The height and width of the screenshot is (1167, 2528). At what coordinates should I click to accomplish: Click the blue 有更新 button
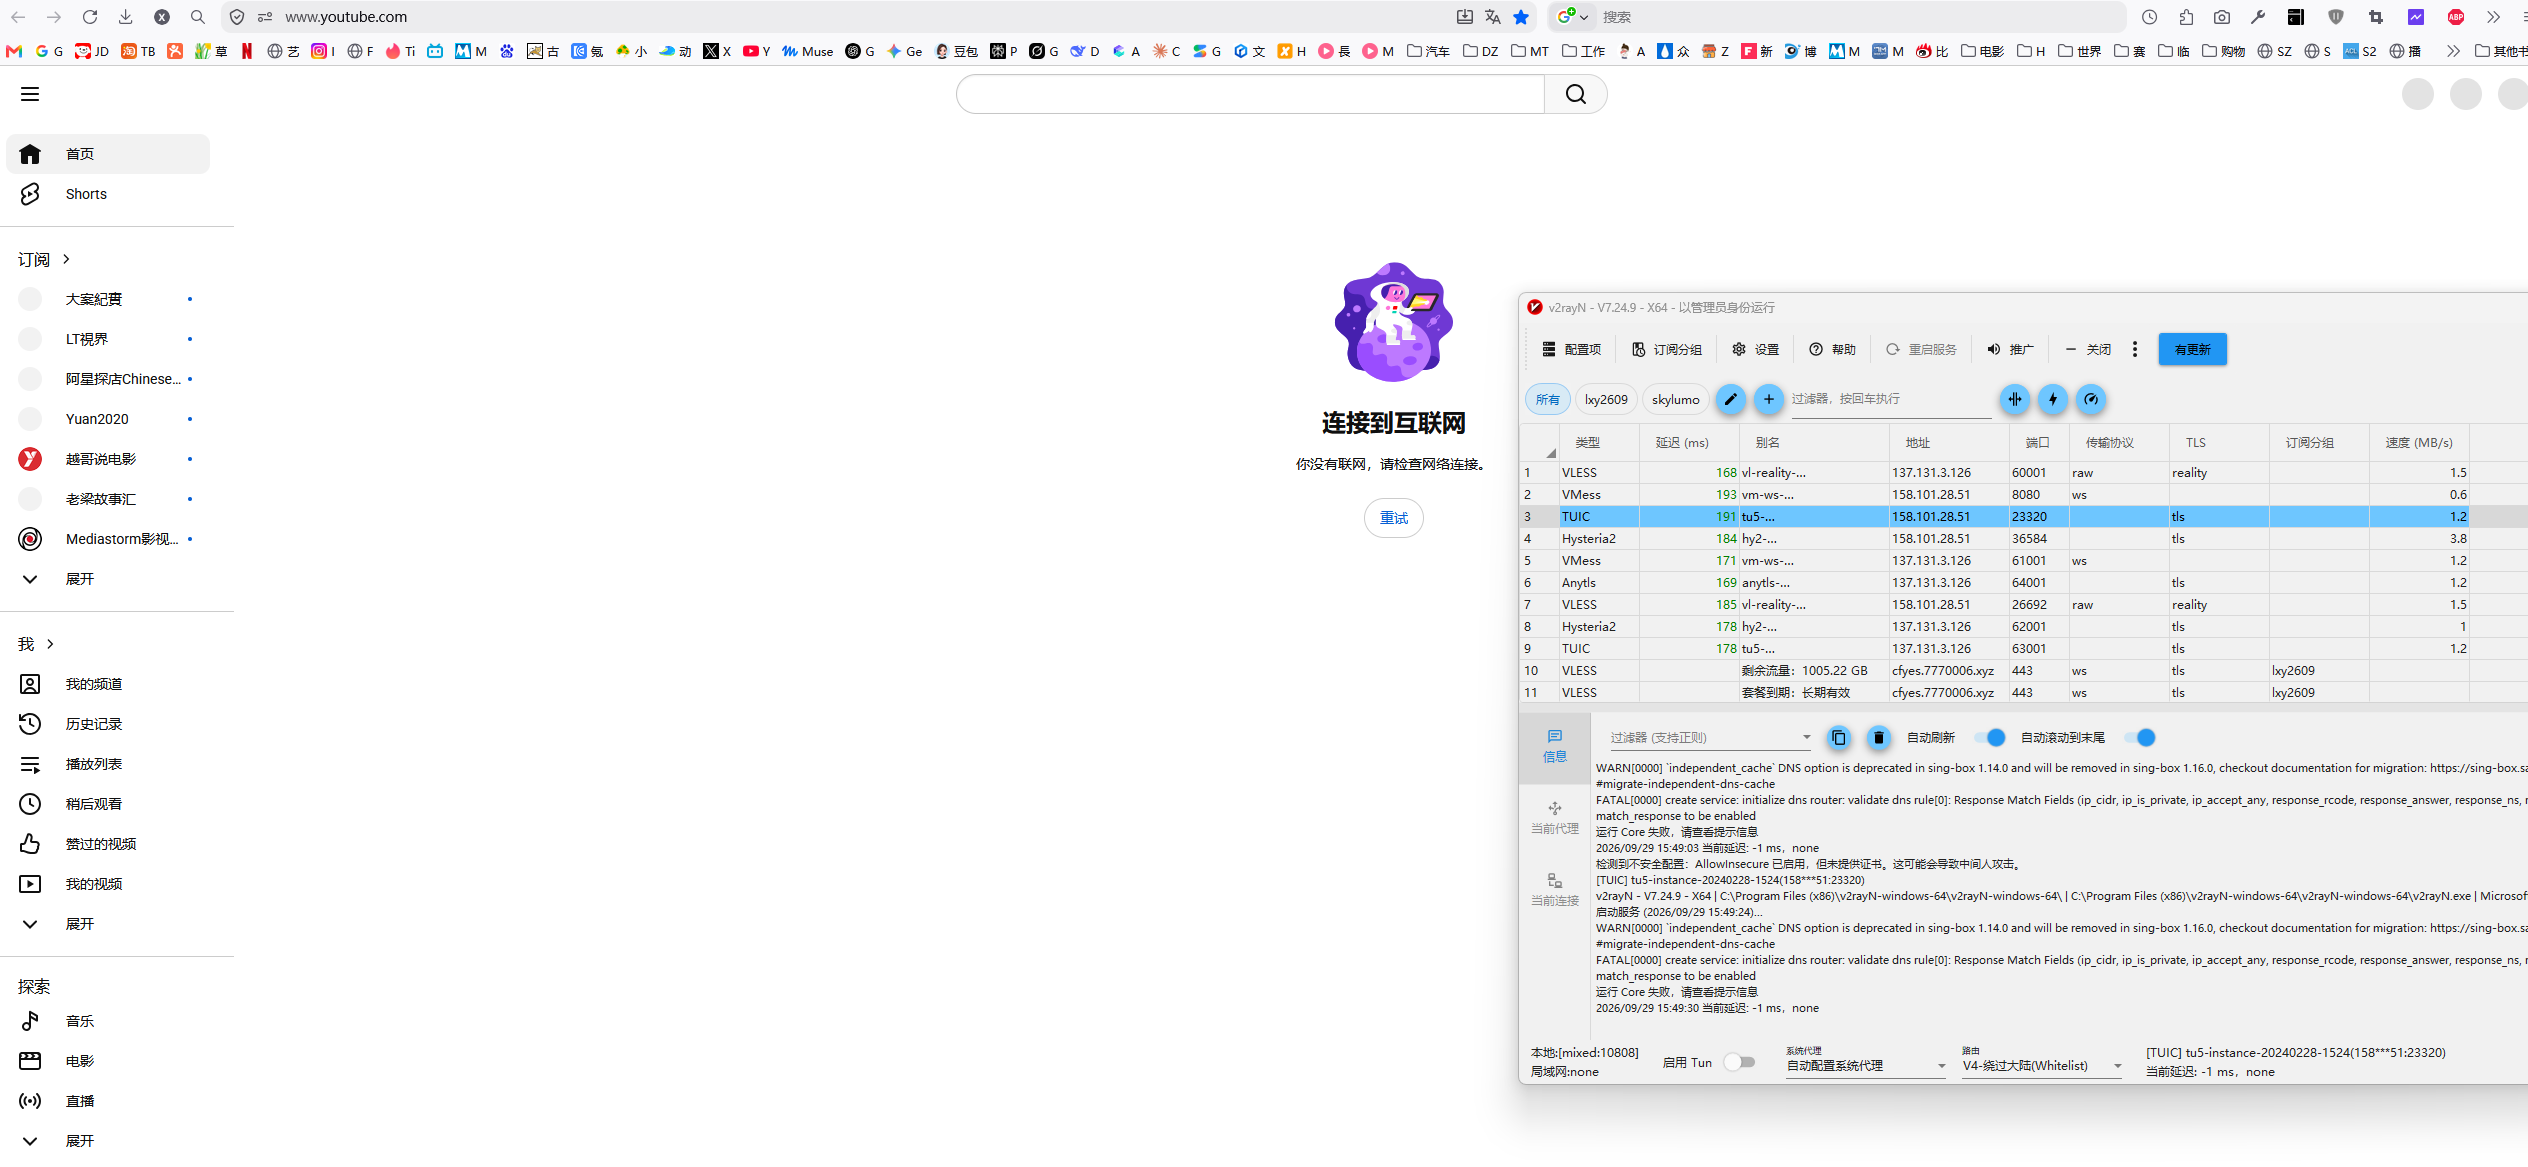[2192, 349]
